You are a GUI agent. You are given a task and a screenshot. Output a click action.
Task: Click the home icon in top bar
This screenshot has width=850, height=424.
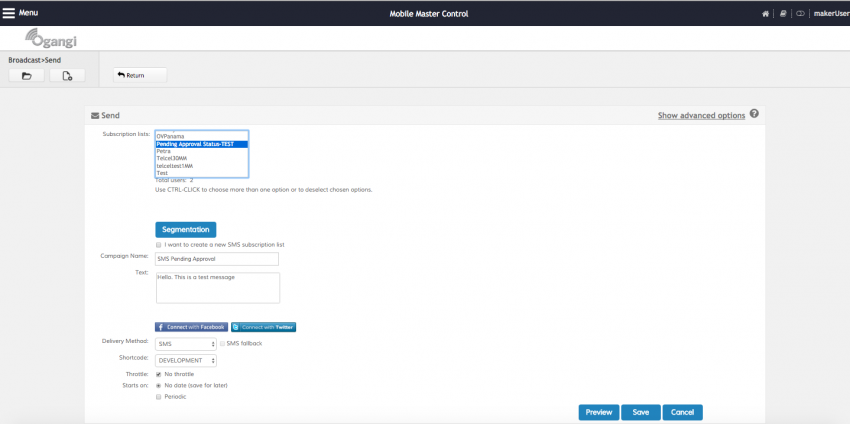(x=765, y=14)
